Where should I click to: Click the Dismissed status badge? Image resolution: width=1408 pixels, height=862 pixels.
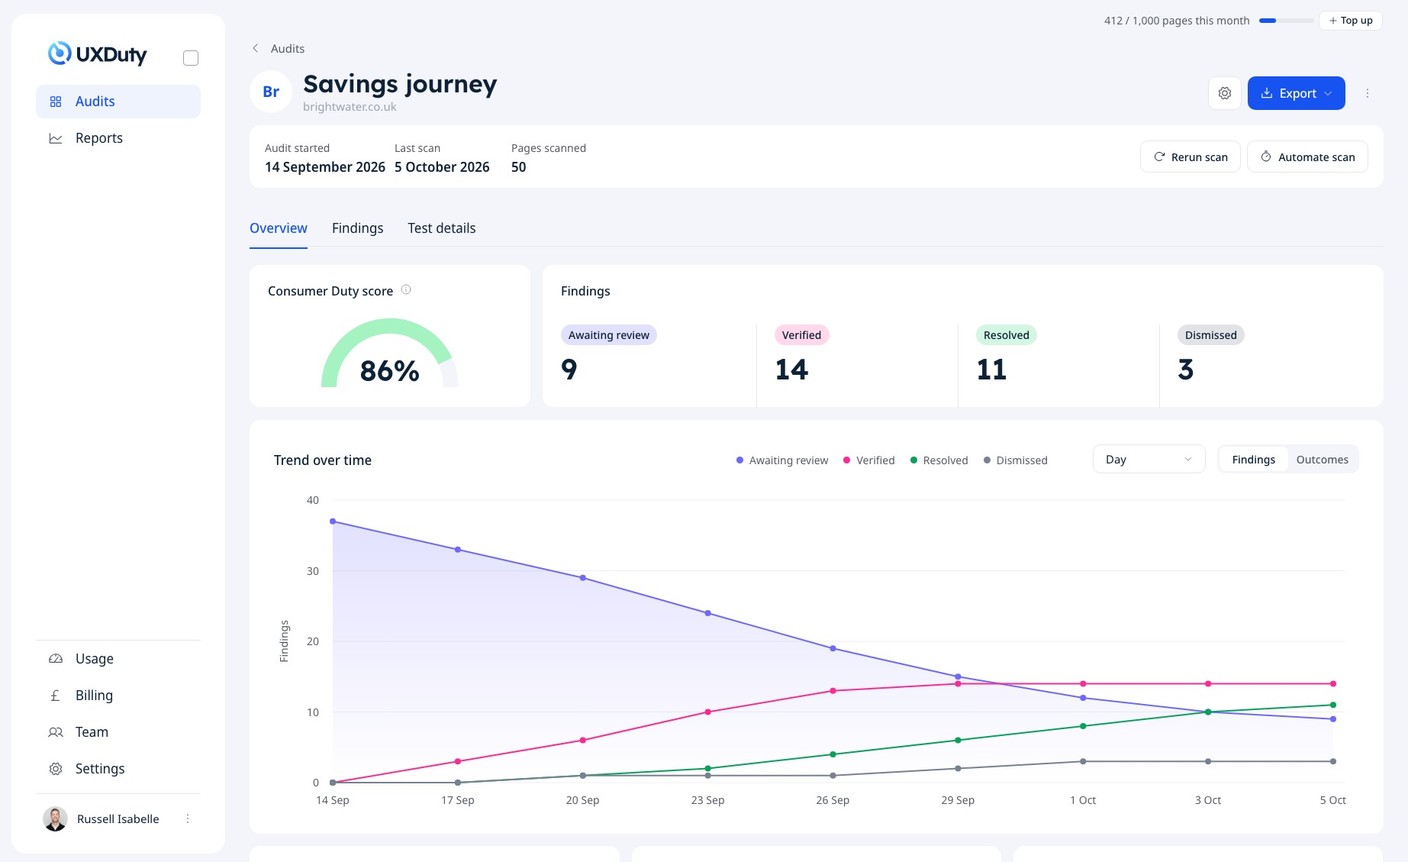(x=1211, y=335)
